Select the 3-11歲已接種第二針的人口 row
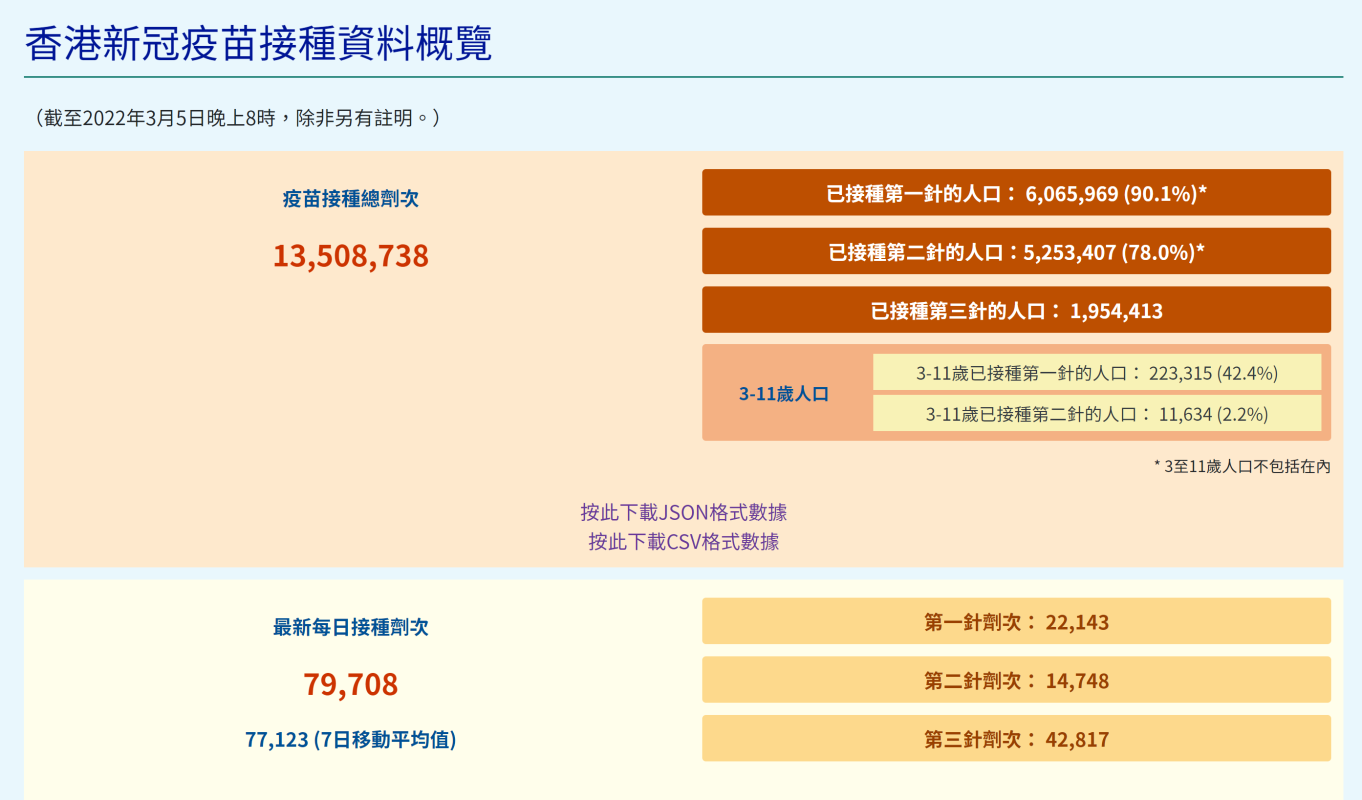The width and height of the screenshot is (1362, 800). point(1096,413)
